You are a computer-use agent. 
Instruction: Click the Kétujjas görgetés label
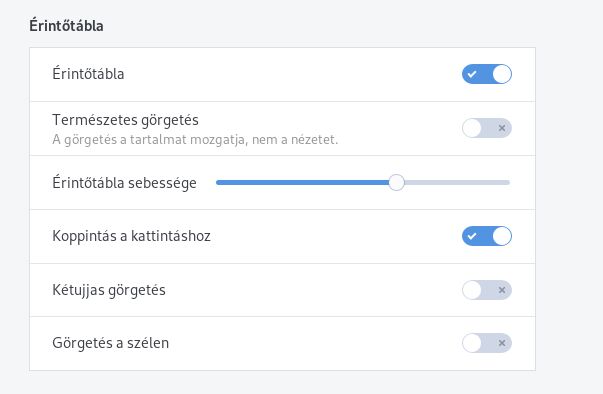109,290
